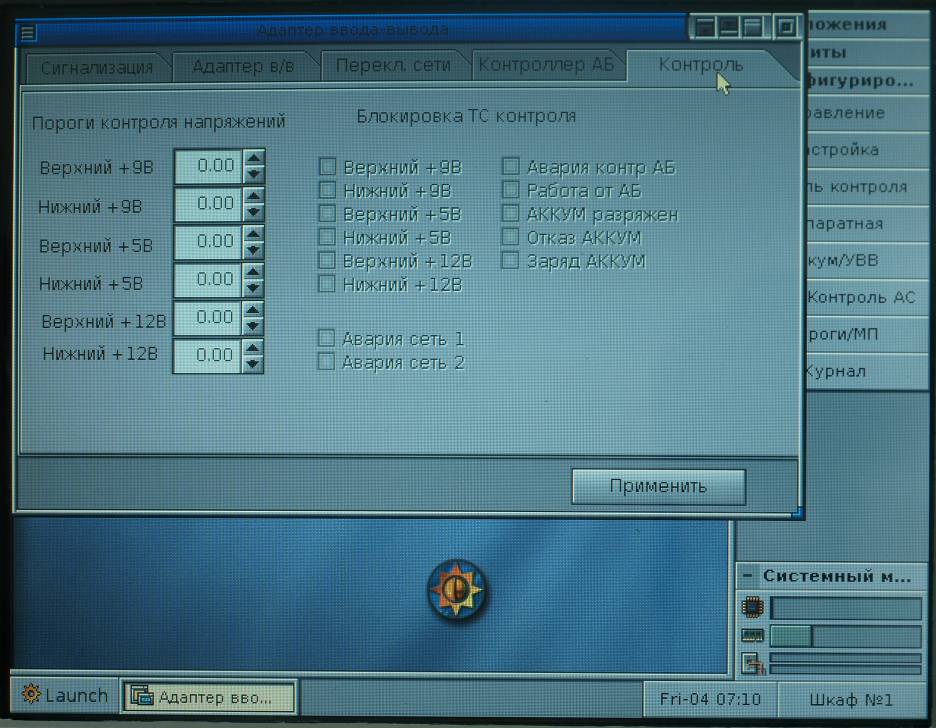Open the Журнал side menu entry
The width and height of the screenshot is (936, 728).
tap(866, 371)
